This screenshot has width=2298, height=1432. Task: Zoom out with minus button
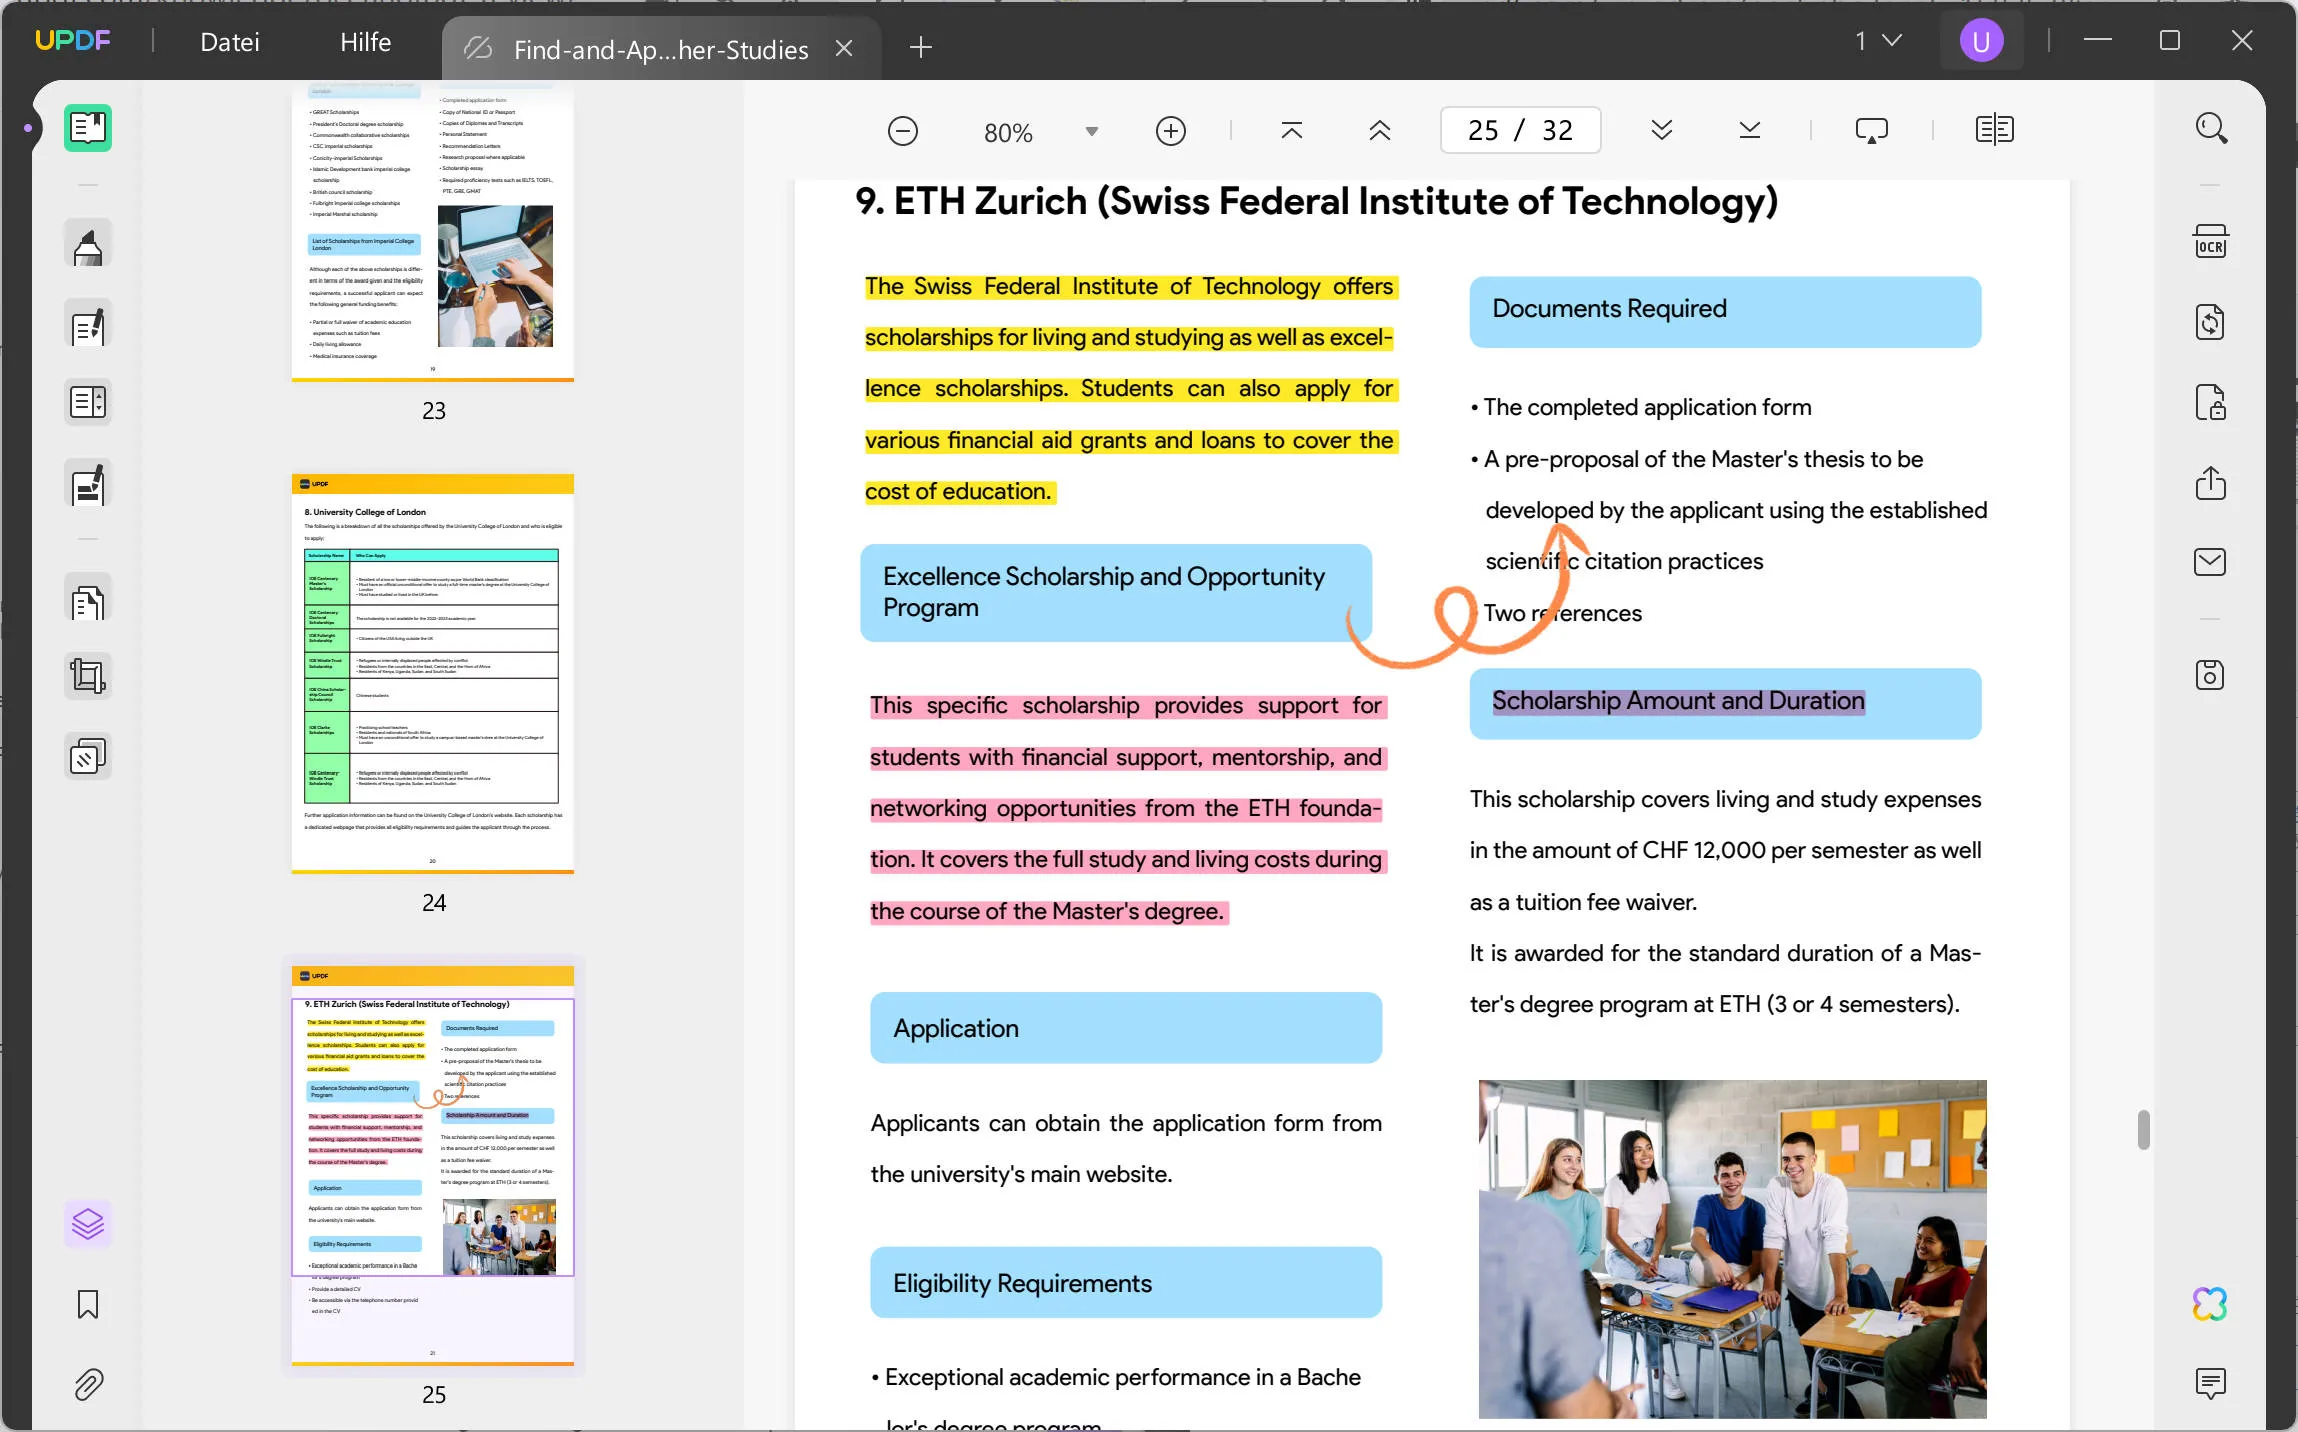(x=902, y=131)
